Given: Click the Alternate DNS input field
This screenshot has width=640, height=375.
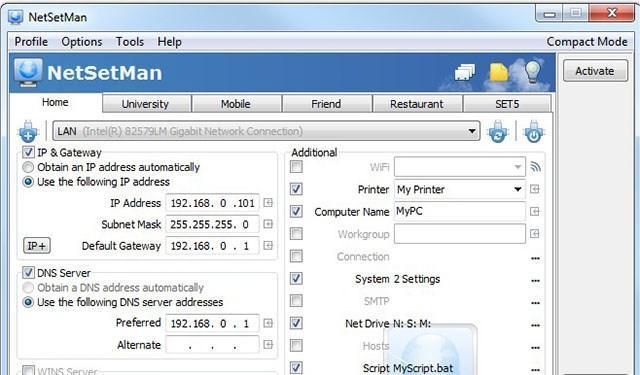Looking at the screenshot, I should click(x=212, y=345).
